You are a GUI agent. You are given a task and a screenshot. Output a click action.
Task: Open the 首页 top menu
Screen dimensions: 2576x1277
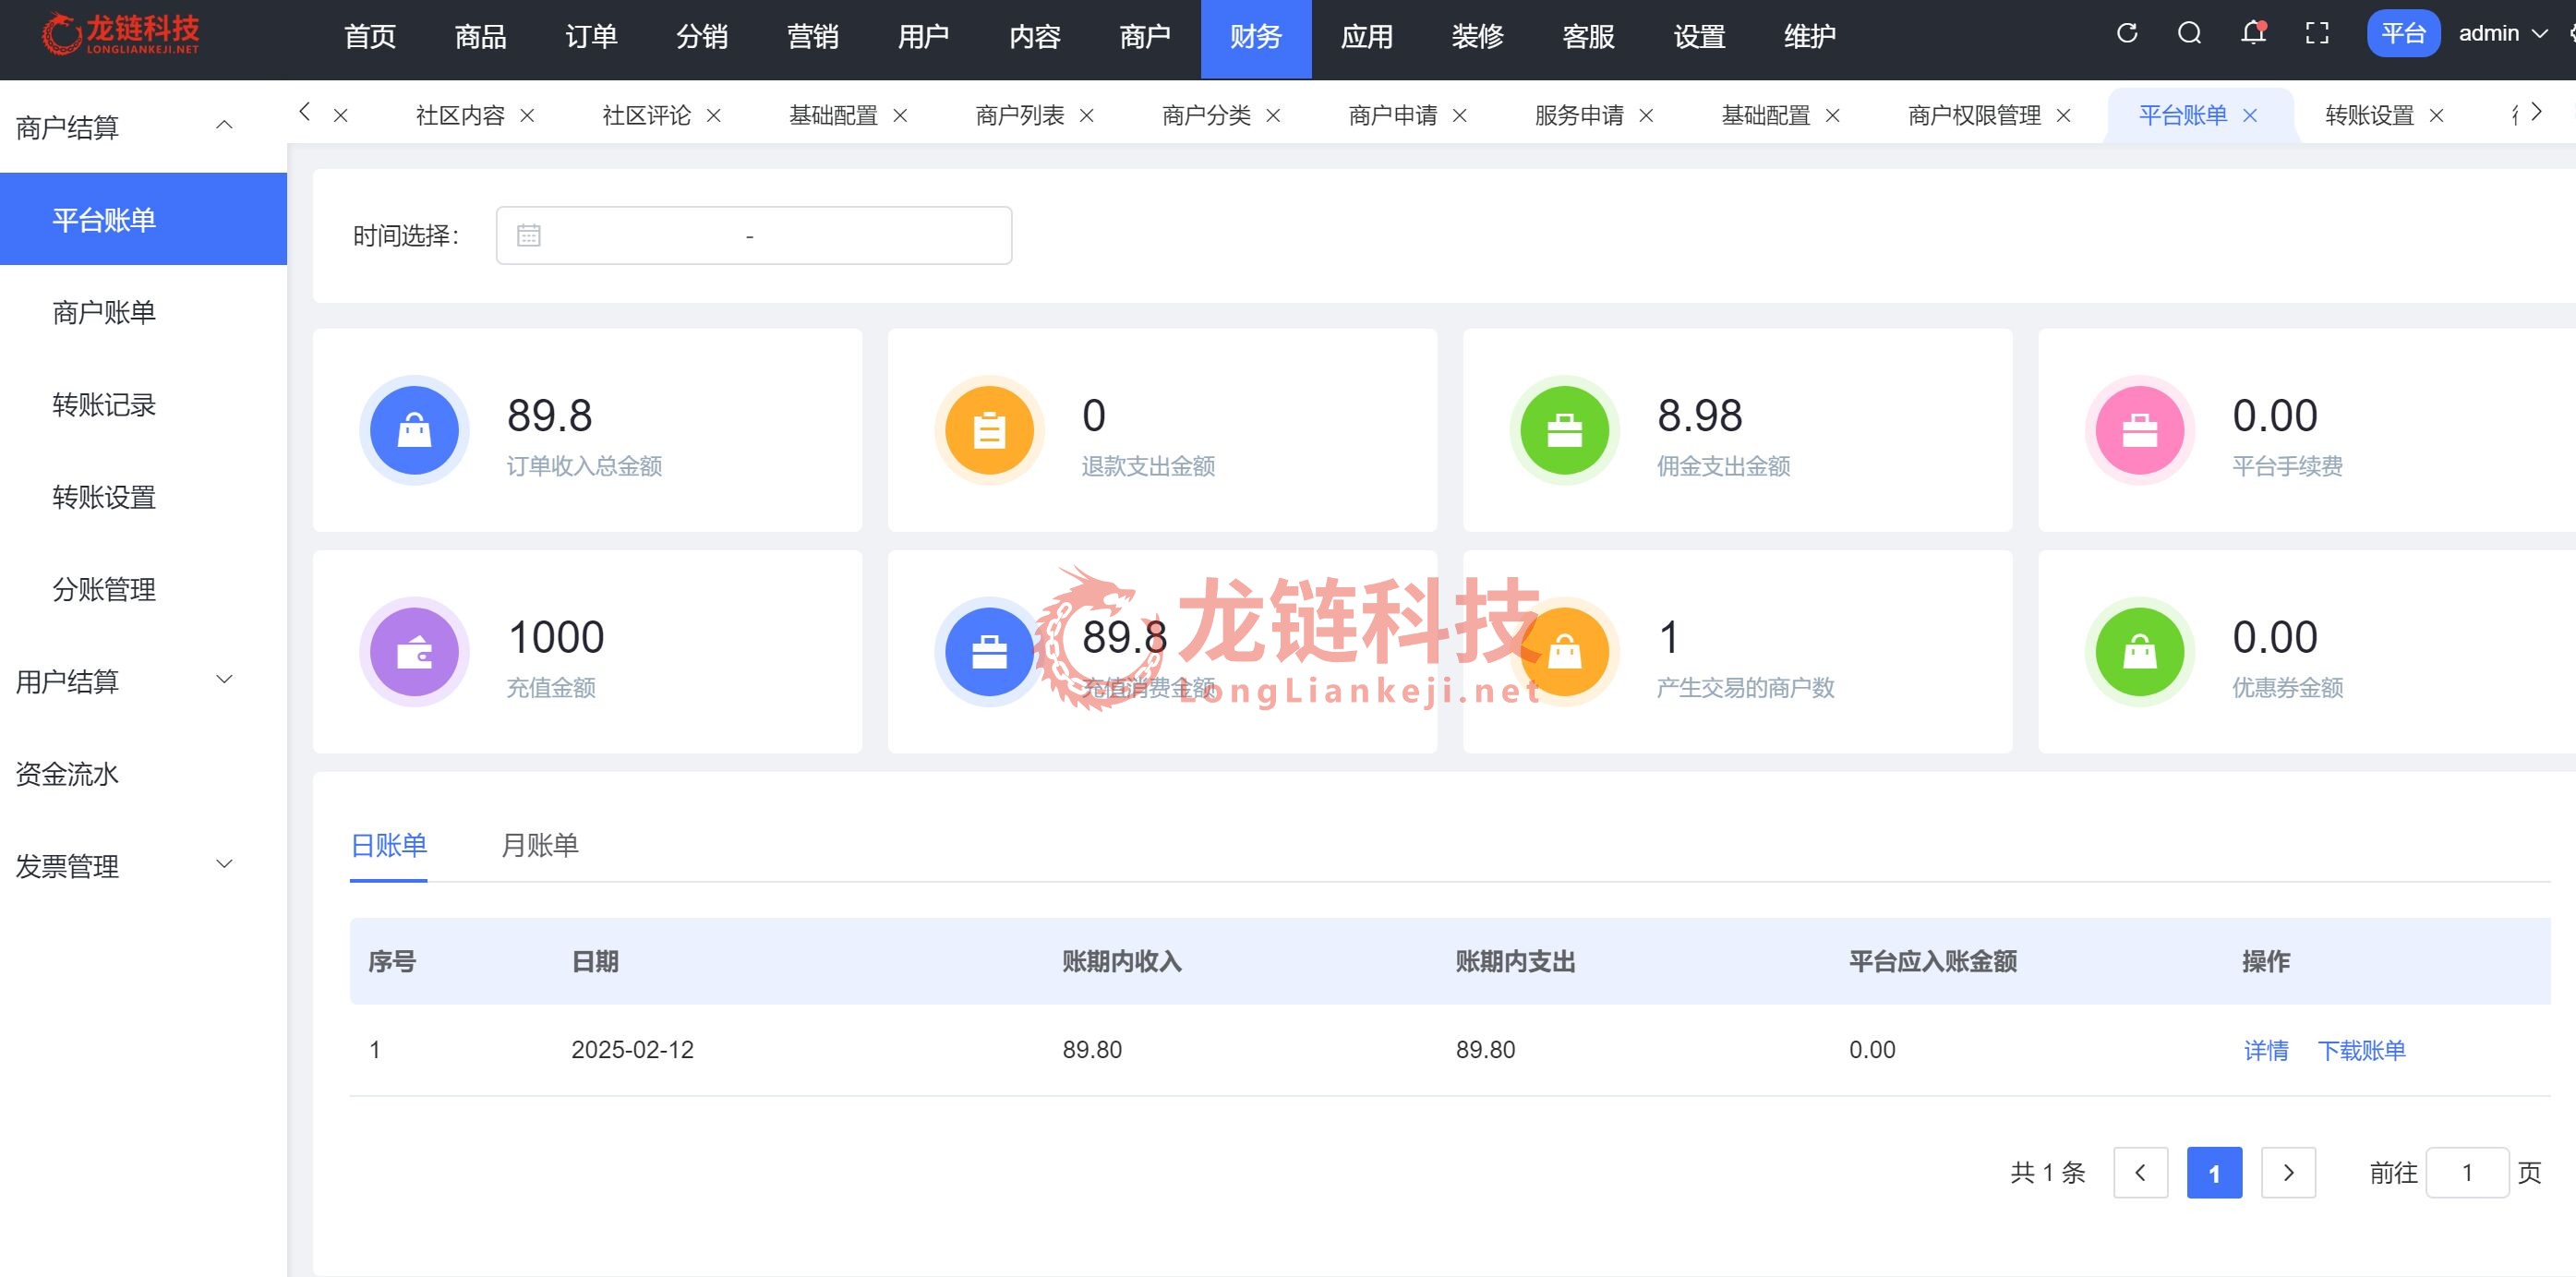[370, 38]
